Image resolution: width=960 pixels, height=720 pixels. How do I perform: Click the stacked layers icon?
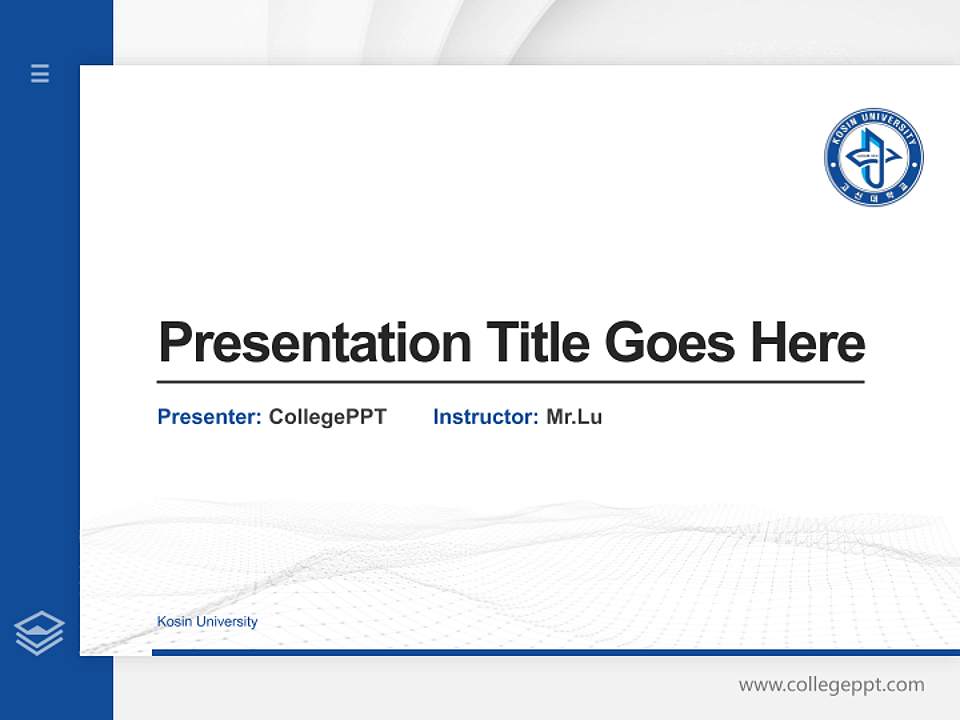(x=39, y=633)
